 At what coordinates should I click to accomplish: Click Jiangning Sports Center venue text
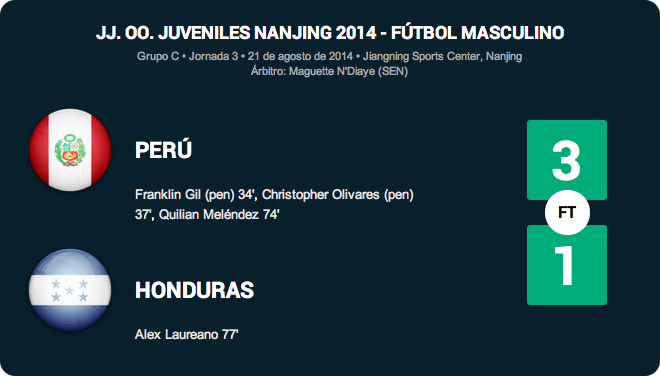422,56
